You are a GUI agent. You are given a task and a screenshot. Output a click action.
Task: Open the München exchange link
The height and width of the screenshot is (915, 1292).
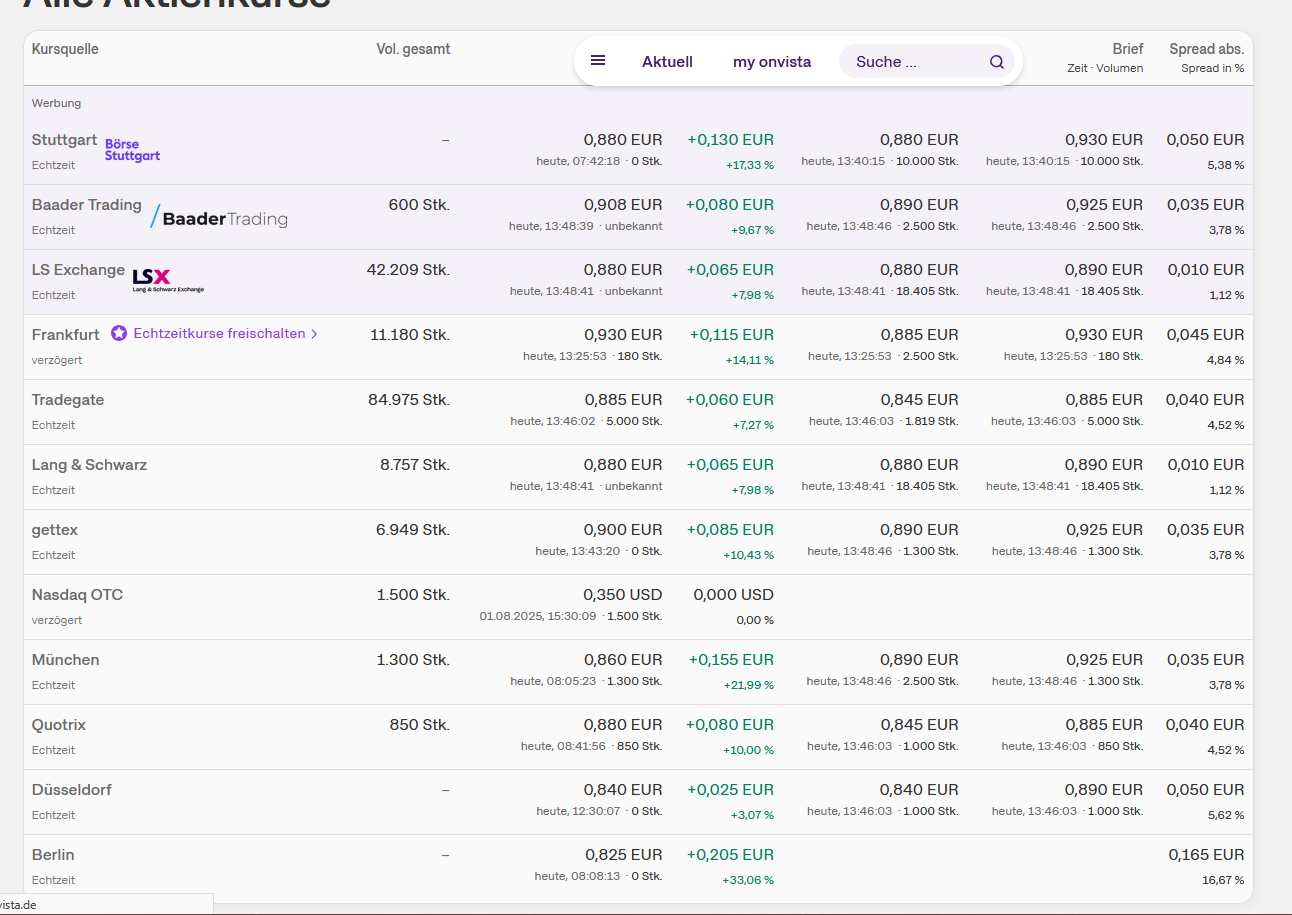pos(65,660)
